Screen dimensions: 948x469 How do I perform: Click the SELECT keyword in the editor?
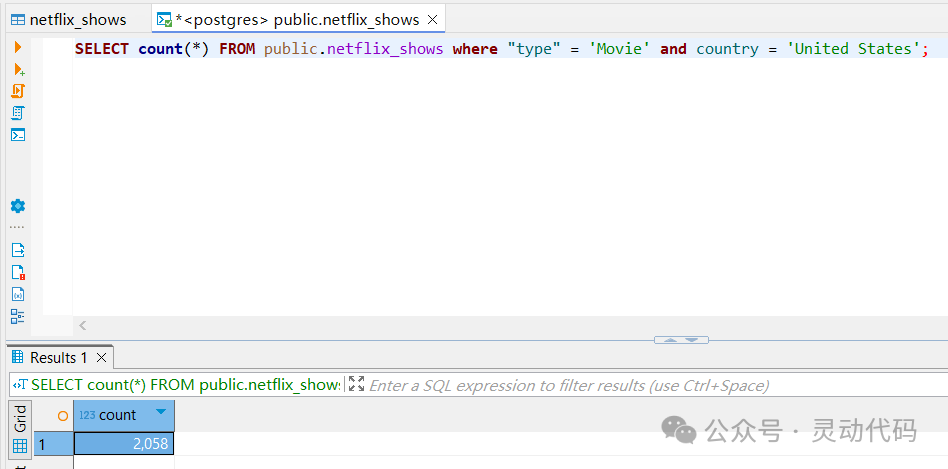click(x=102, y=49)
